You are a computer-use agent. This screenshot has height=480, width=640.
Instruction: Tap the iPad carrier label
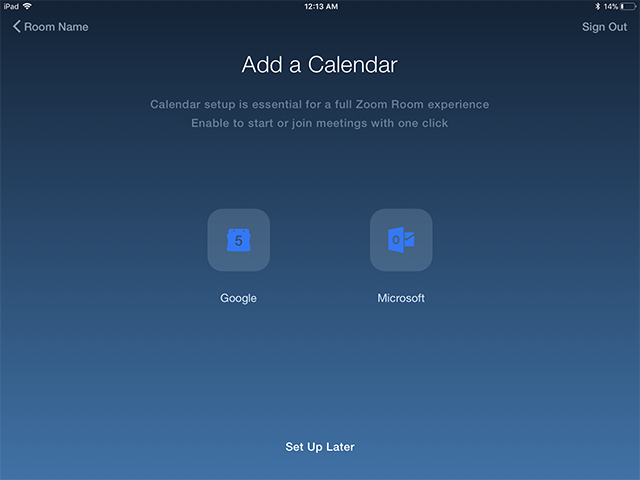tap(11, 7)
